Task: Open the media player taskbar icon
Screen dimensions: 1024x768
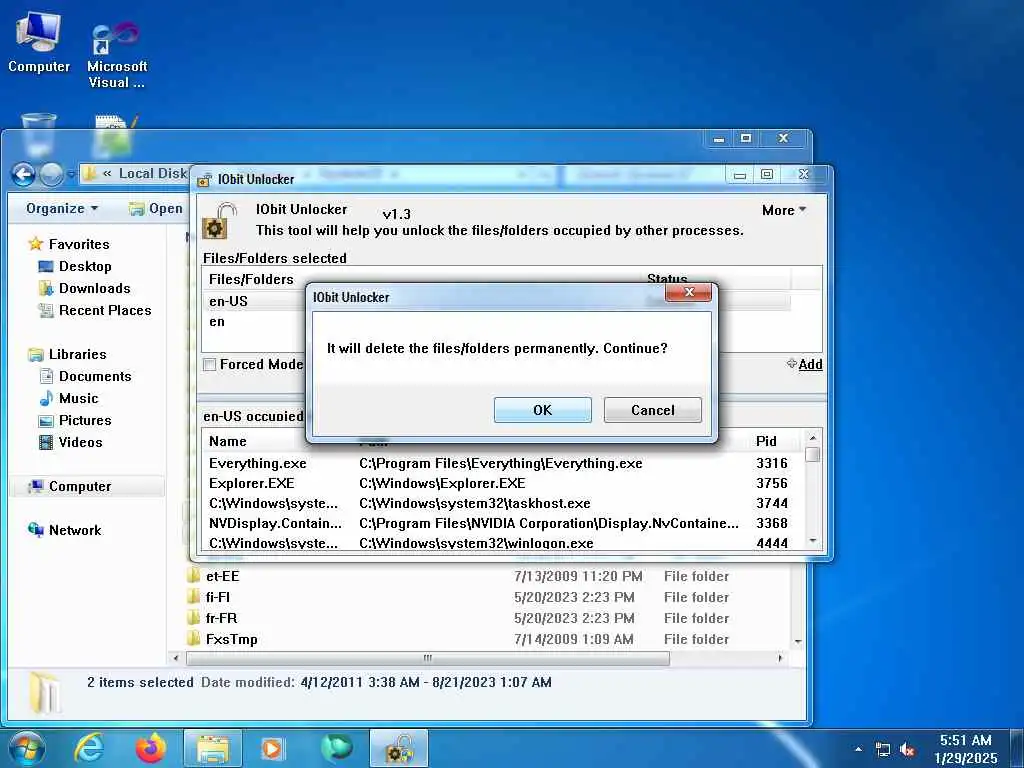Action: [x=272, y=748]
